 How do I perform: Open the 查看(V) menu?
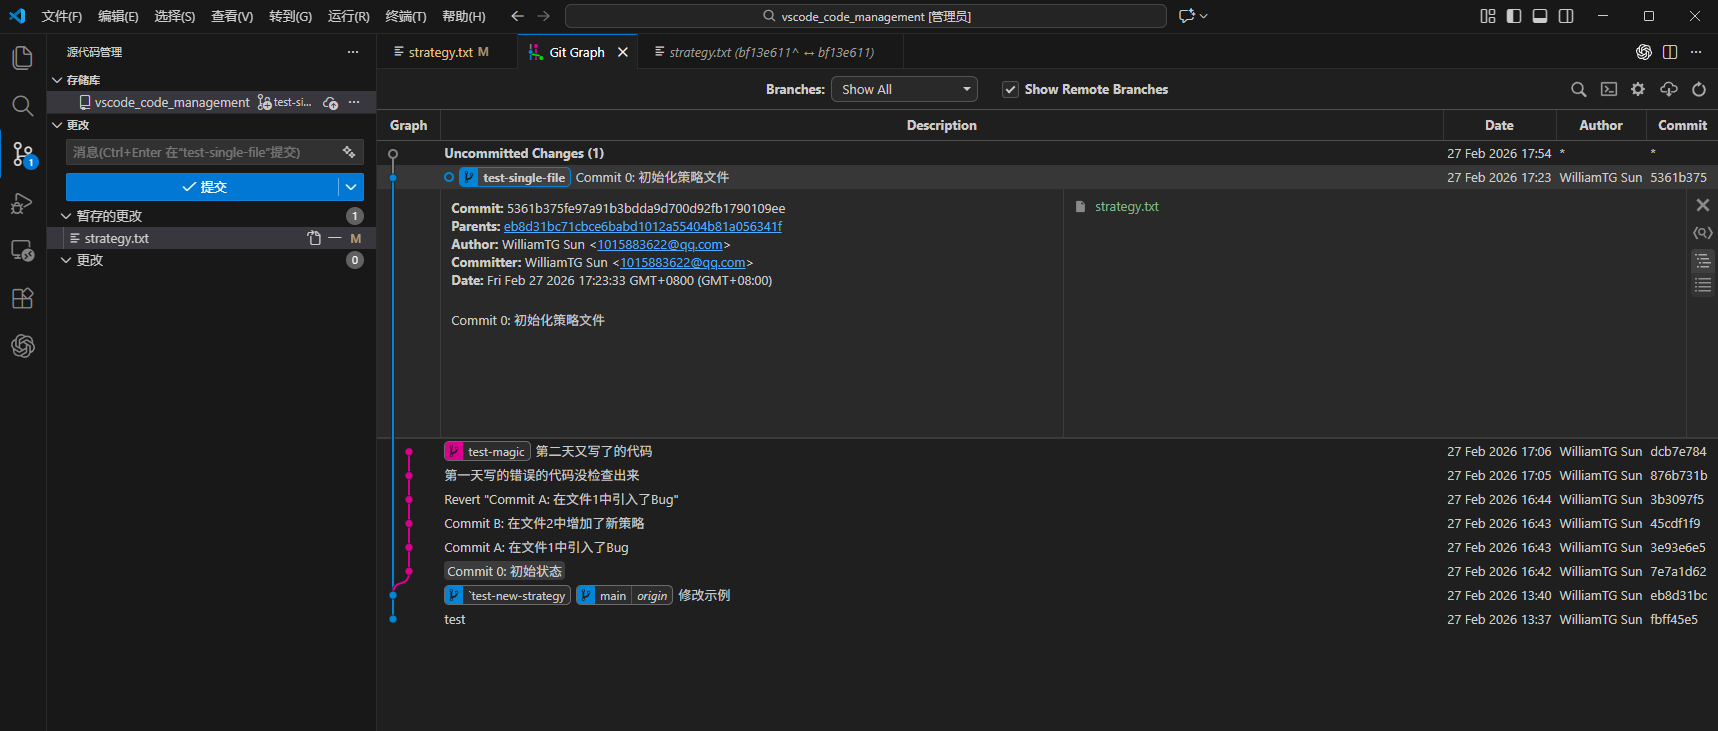[x=232, y=16]
